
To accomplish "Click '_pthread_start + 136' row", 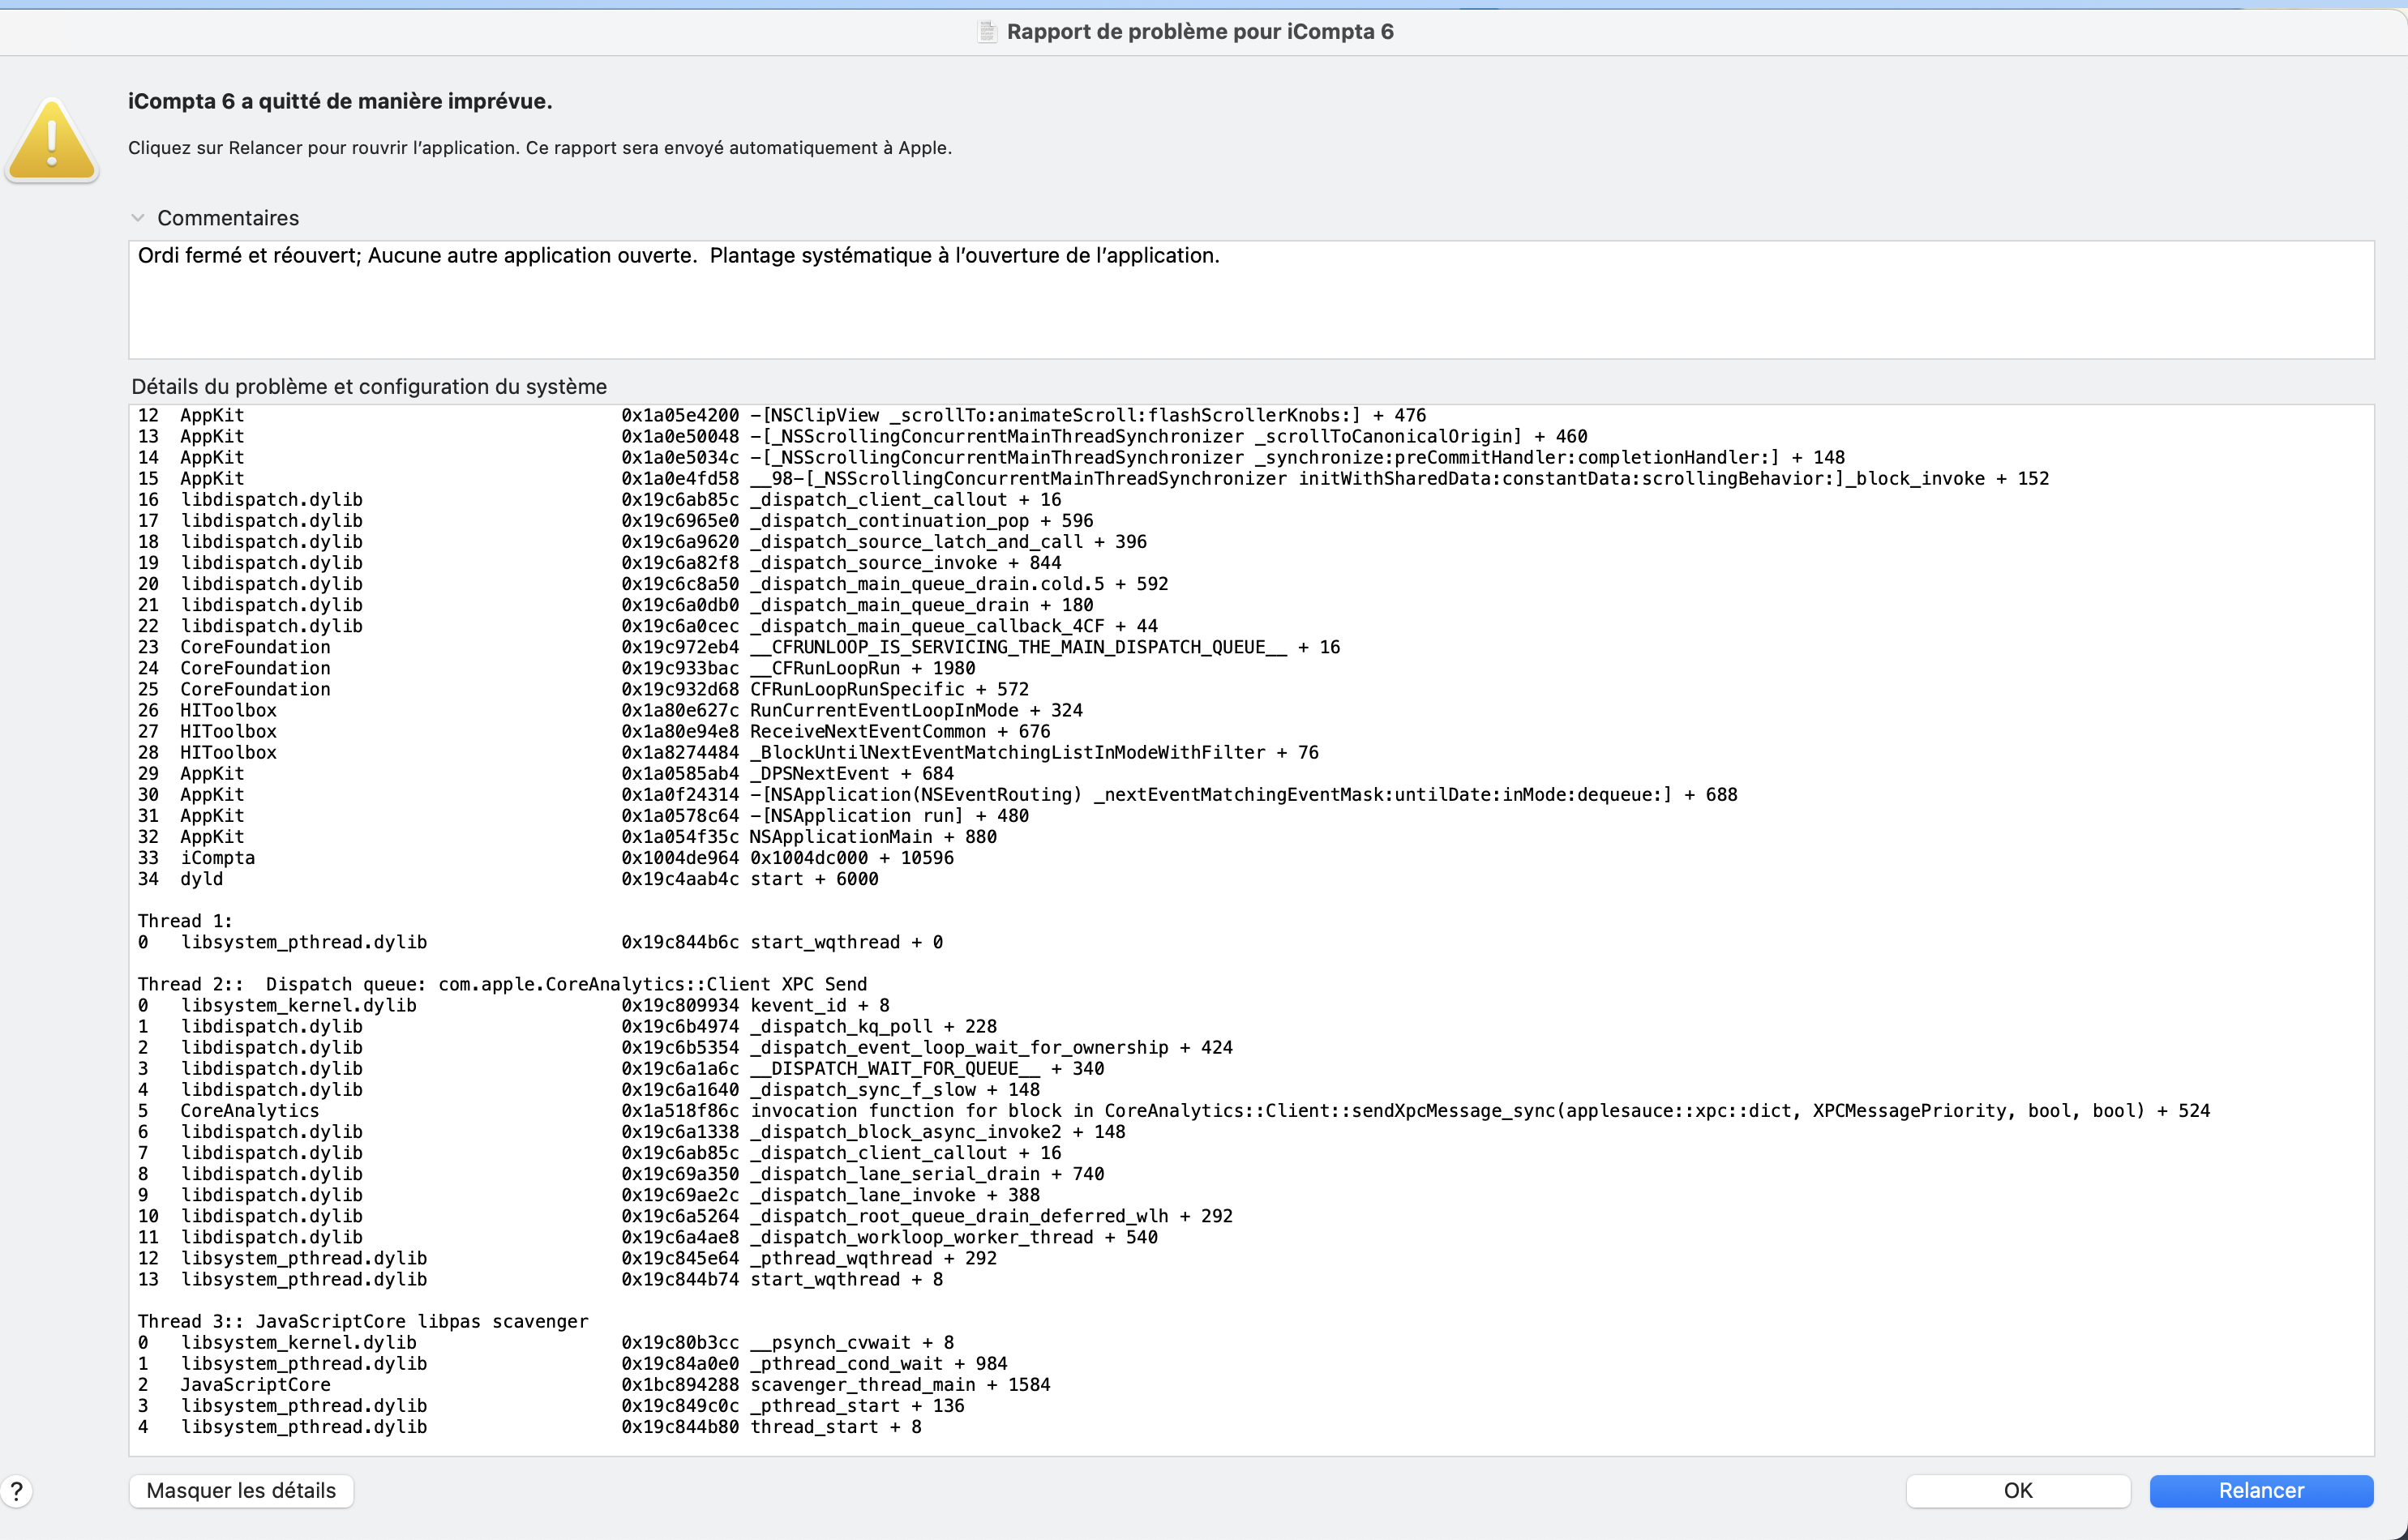I will (x=551, y=1405).
